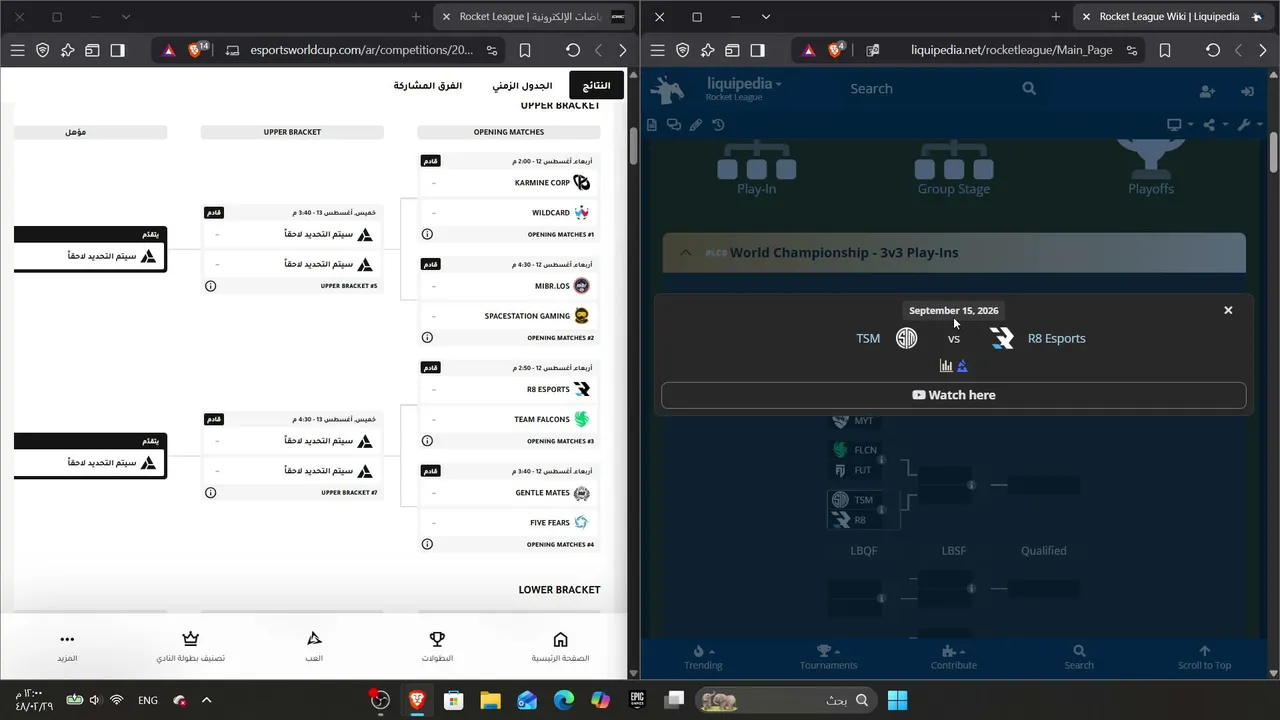This screenshot has width=1280, height=720.
Task: Click the Team Falcons team name
Action: (542, 420)
